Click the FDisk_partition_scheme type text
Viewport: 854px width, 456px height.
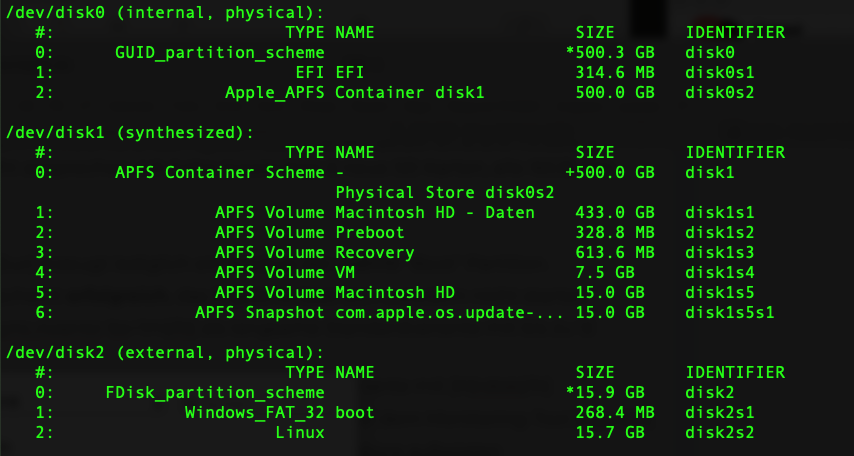214,392
